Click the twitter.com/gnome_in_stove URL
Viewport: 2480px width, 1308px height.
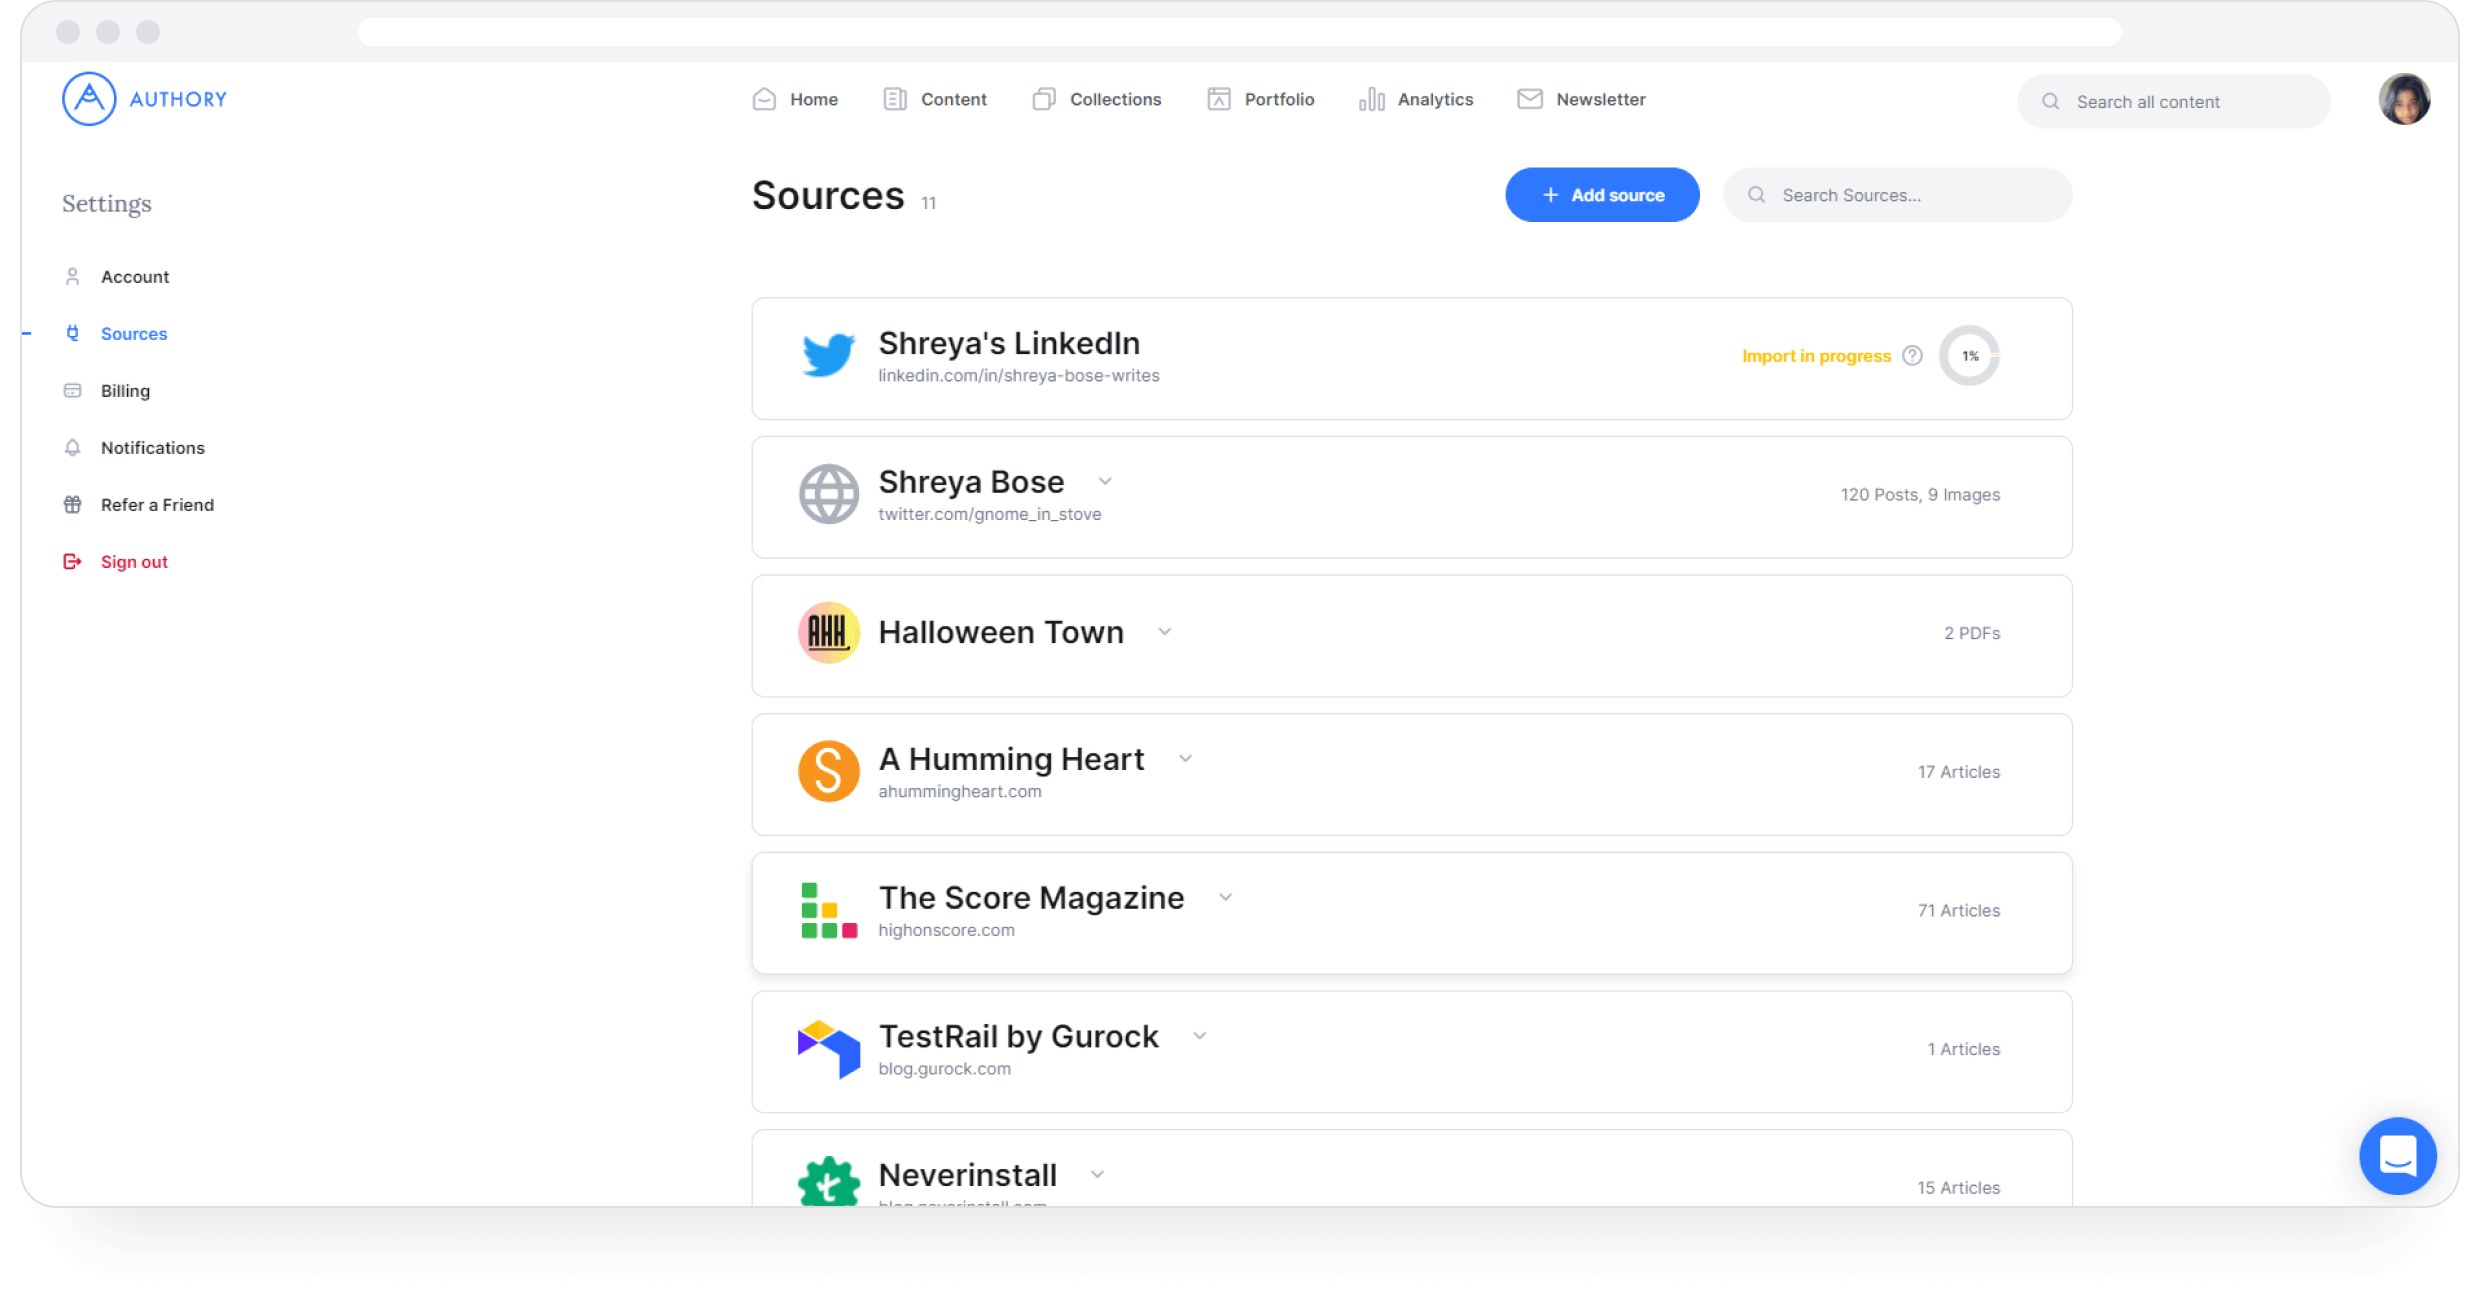coord(990,514)
